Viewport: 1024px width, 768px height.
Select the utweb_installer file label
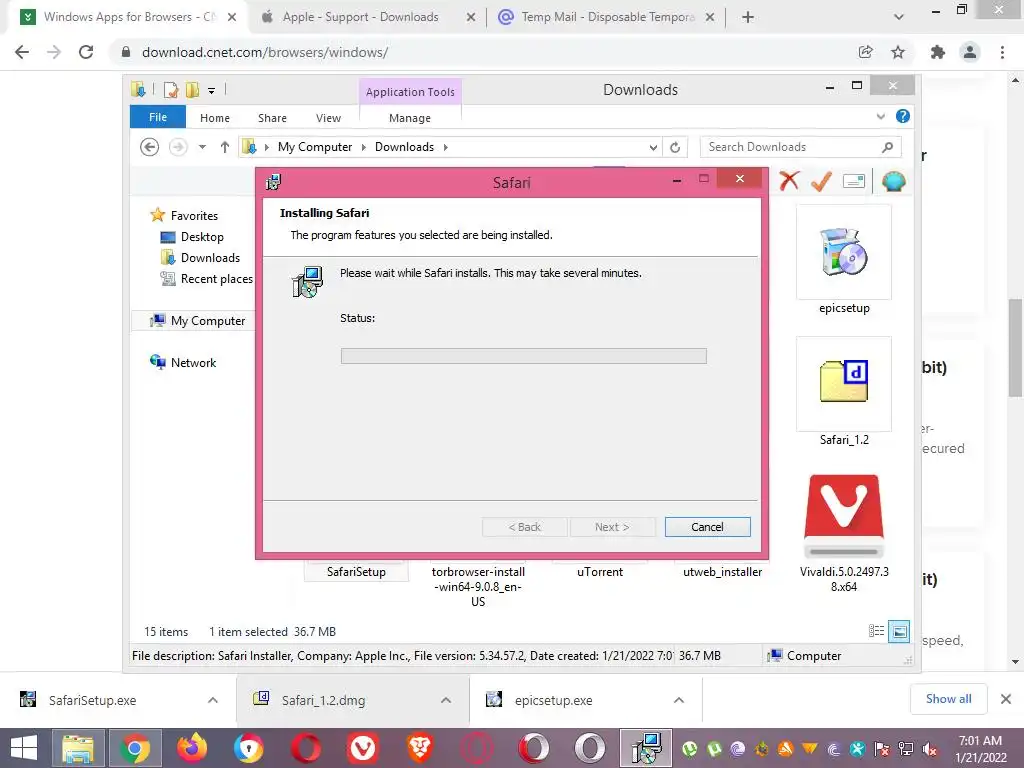[x=722, y=571]
